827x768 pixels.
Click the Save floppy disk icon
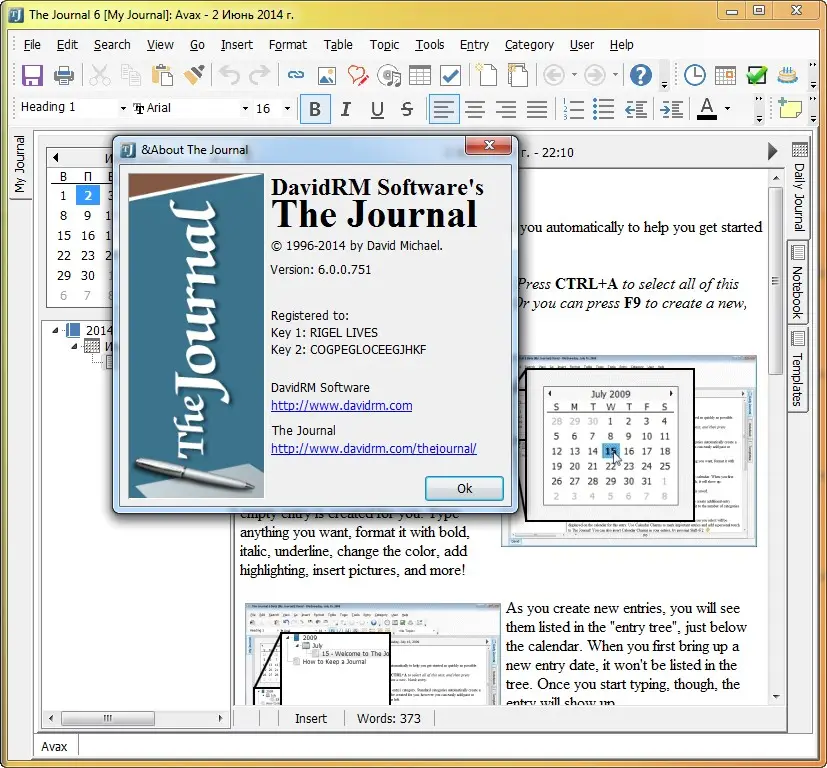pos(32,75)
